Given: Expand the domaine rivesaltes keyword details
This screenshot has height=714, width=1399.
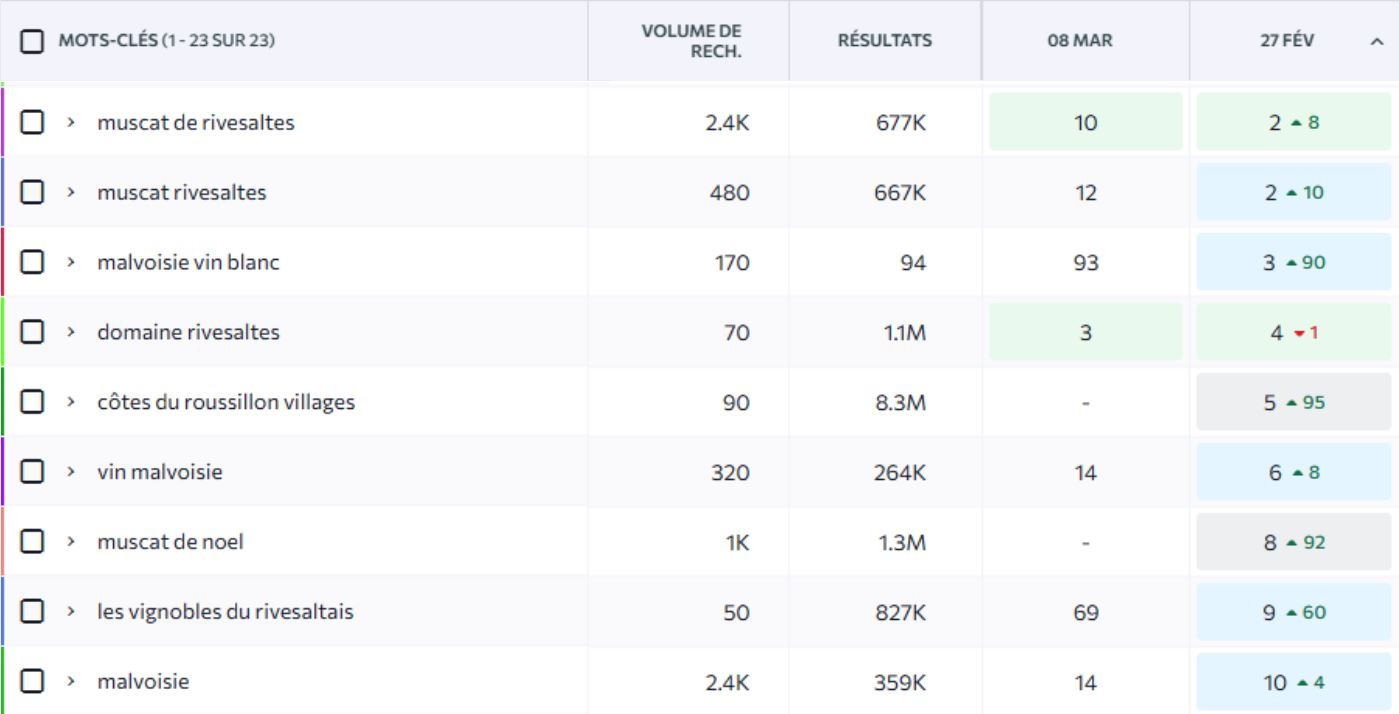Looking at the screenshot, I should tap(71, 333).
